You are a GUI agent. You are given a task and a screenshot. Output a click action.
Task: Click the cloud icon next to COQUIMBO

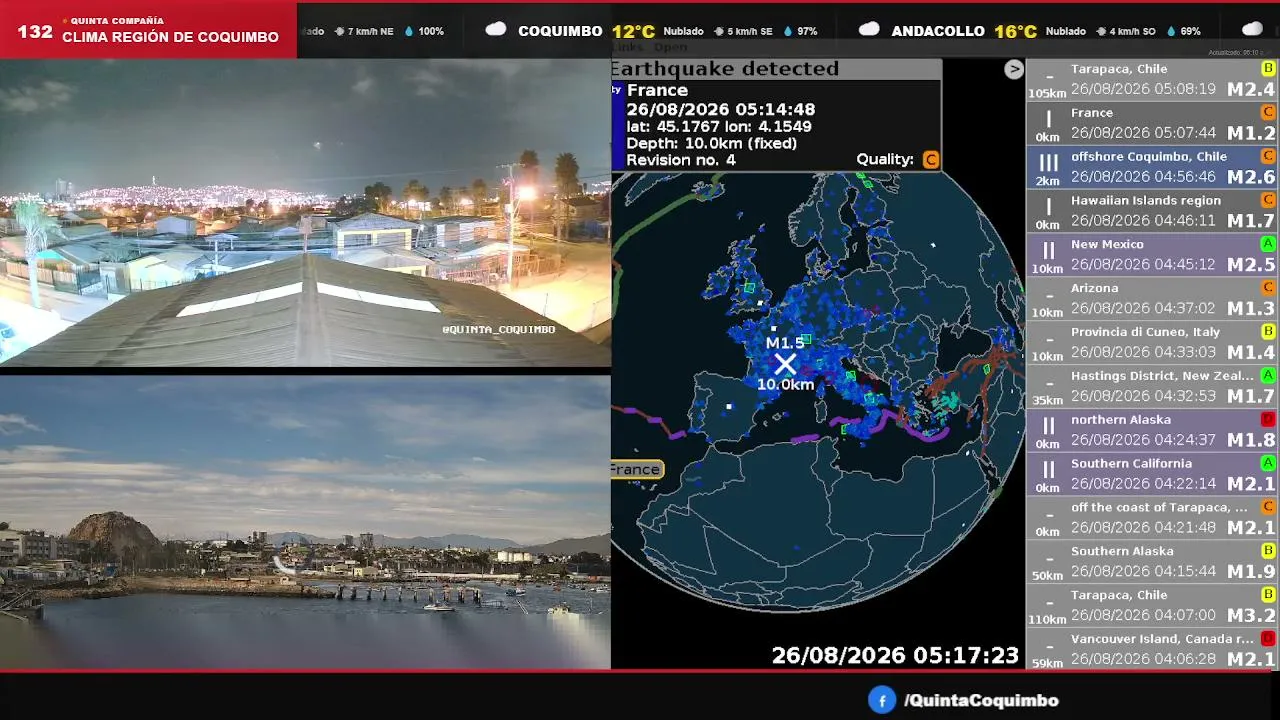click(496, 30)
